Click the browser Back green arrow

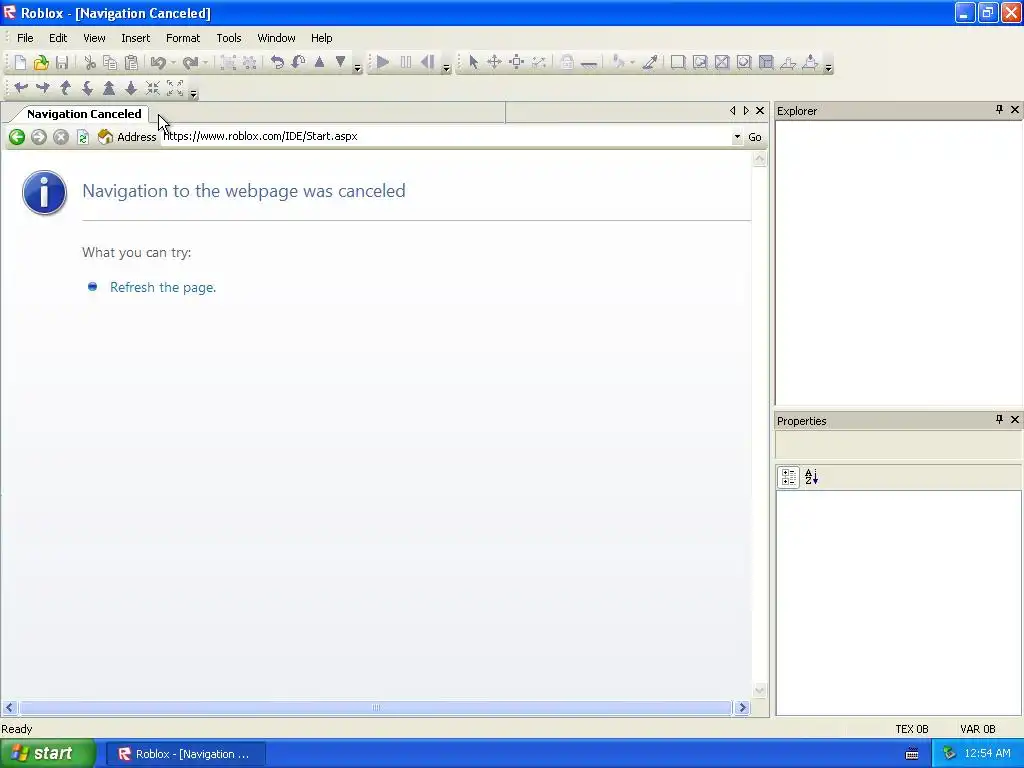17,137
